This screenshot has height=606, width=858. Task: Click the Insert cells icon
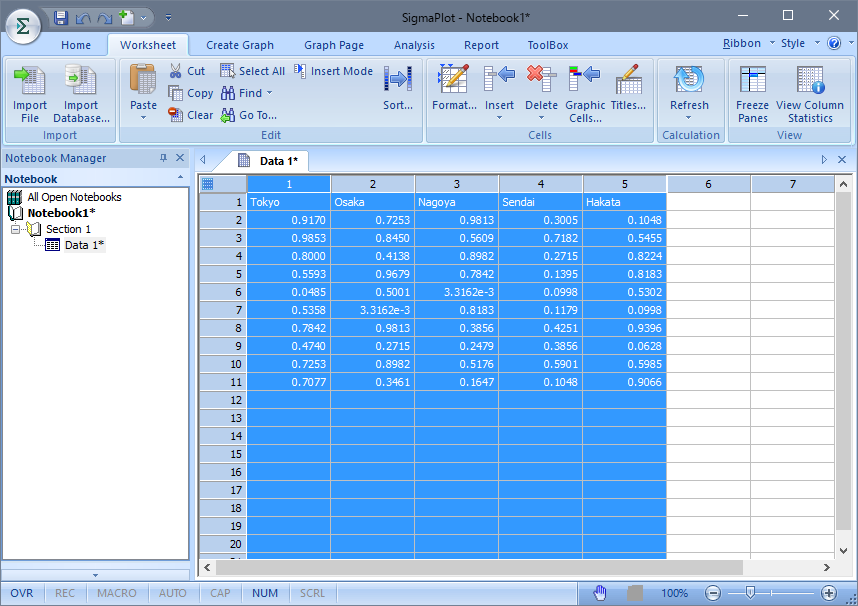click(x=500, y=80)
